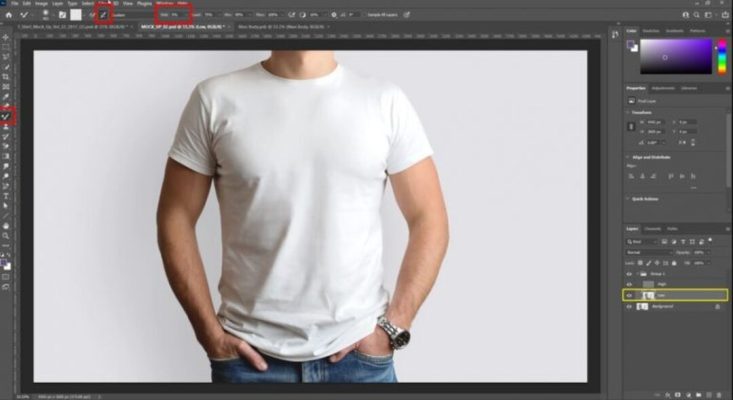Add a layer mask from Layers footer
The image size is (733, 400).
point(678,395)
